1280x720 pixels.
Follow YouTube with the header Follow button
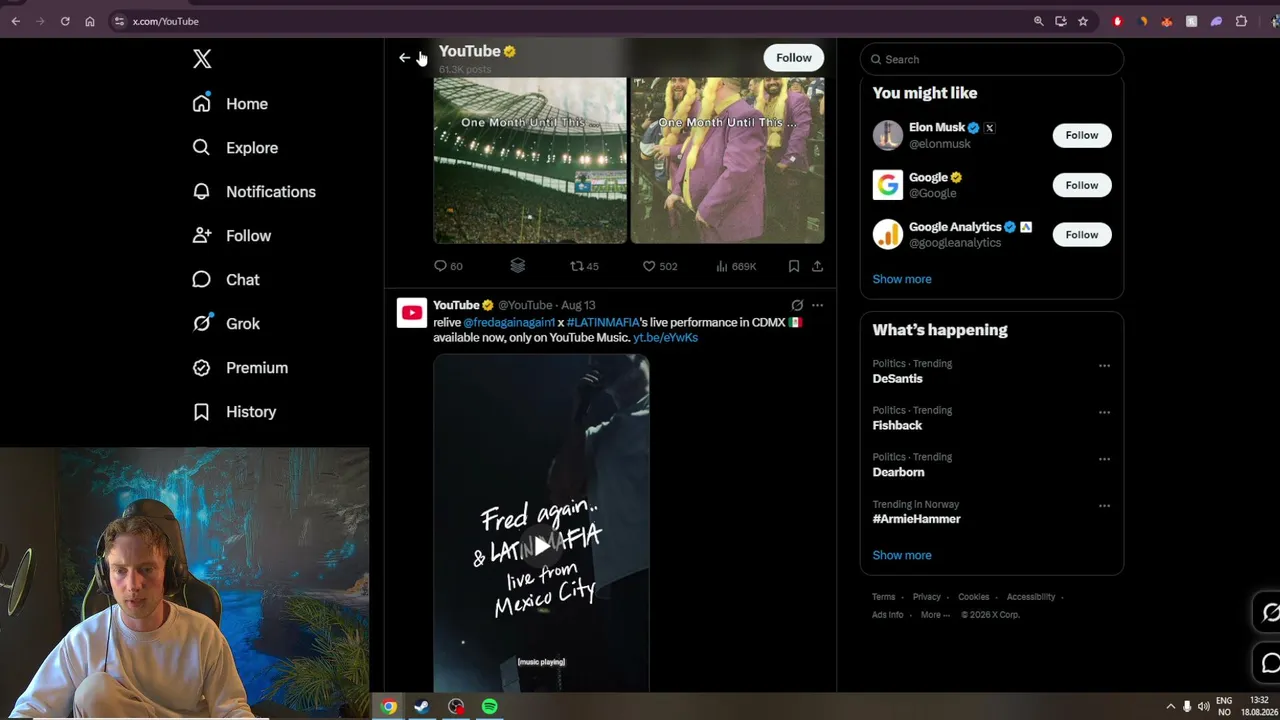[x=794, y=58]
